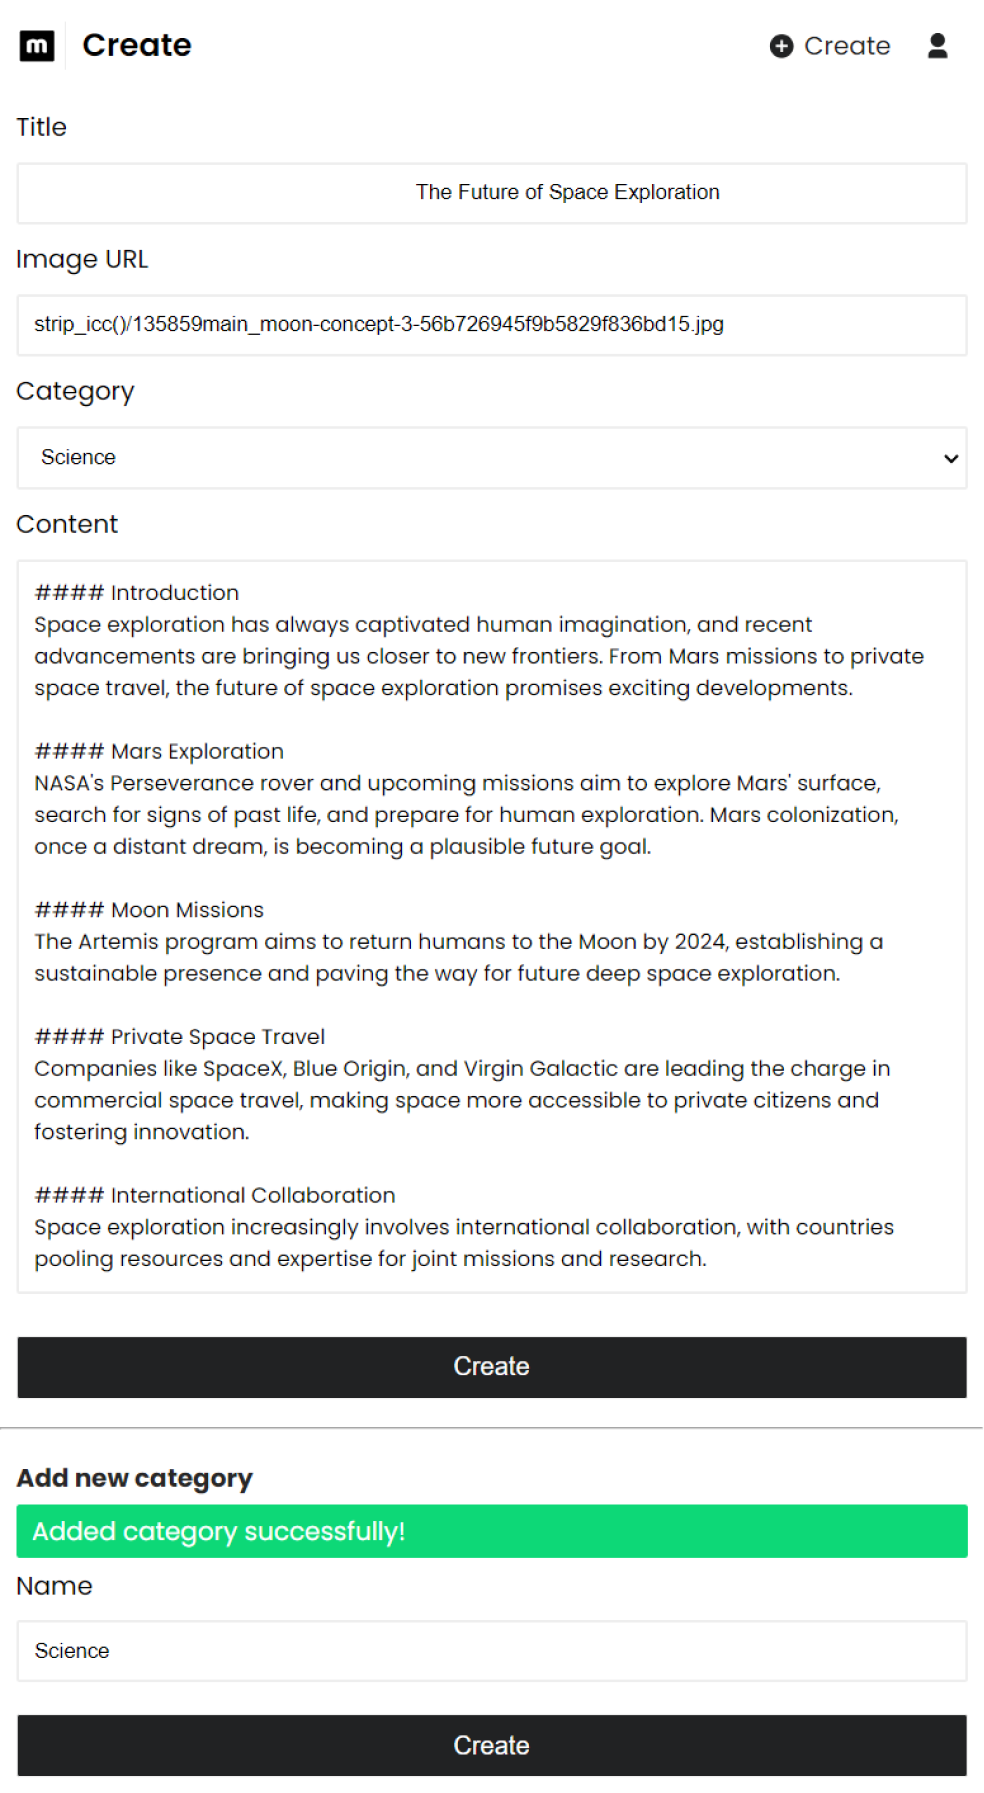The width and height of the screenshot is (984, 1793).
Task: Click into the Image URL field
Action: (x=491, y=325)
